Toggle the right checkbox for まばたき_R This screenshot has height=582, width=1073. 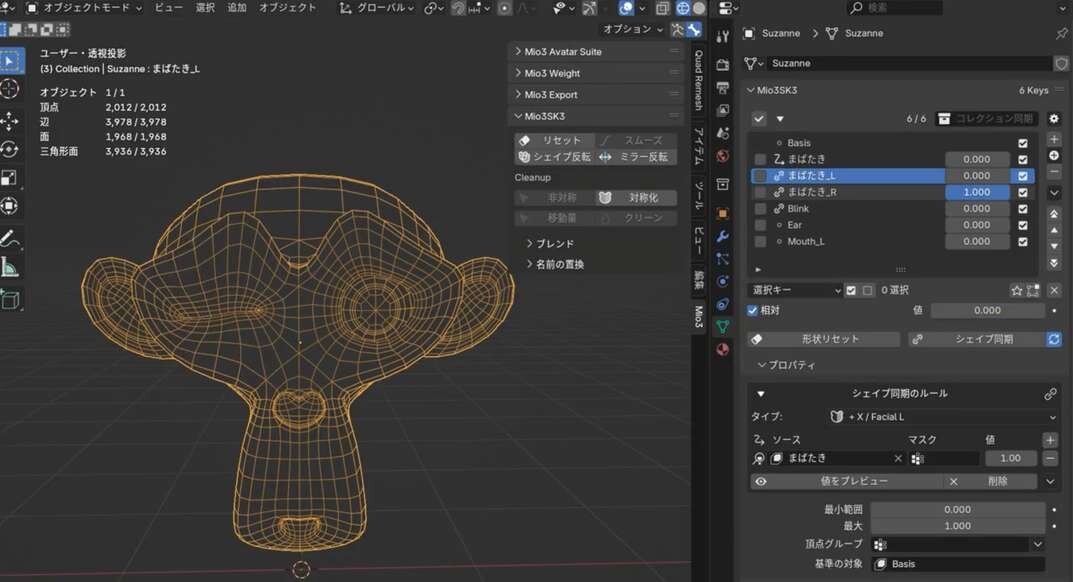(1022, 192)
